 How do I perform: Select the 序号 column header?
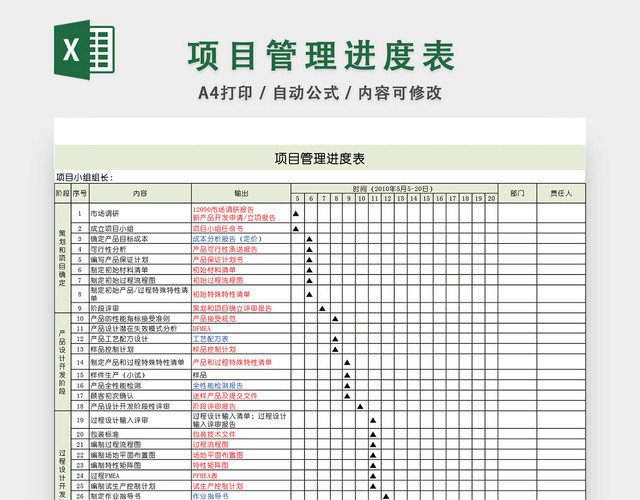pos(80,193)
